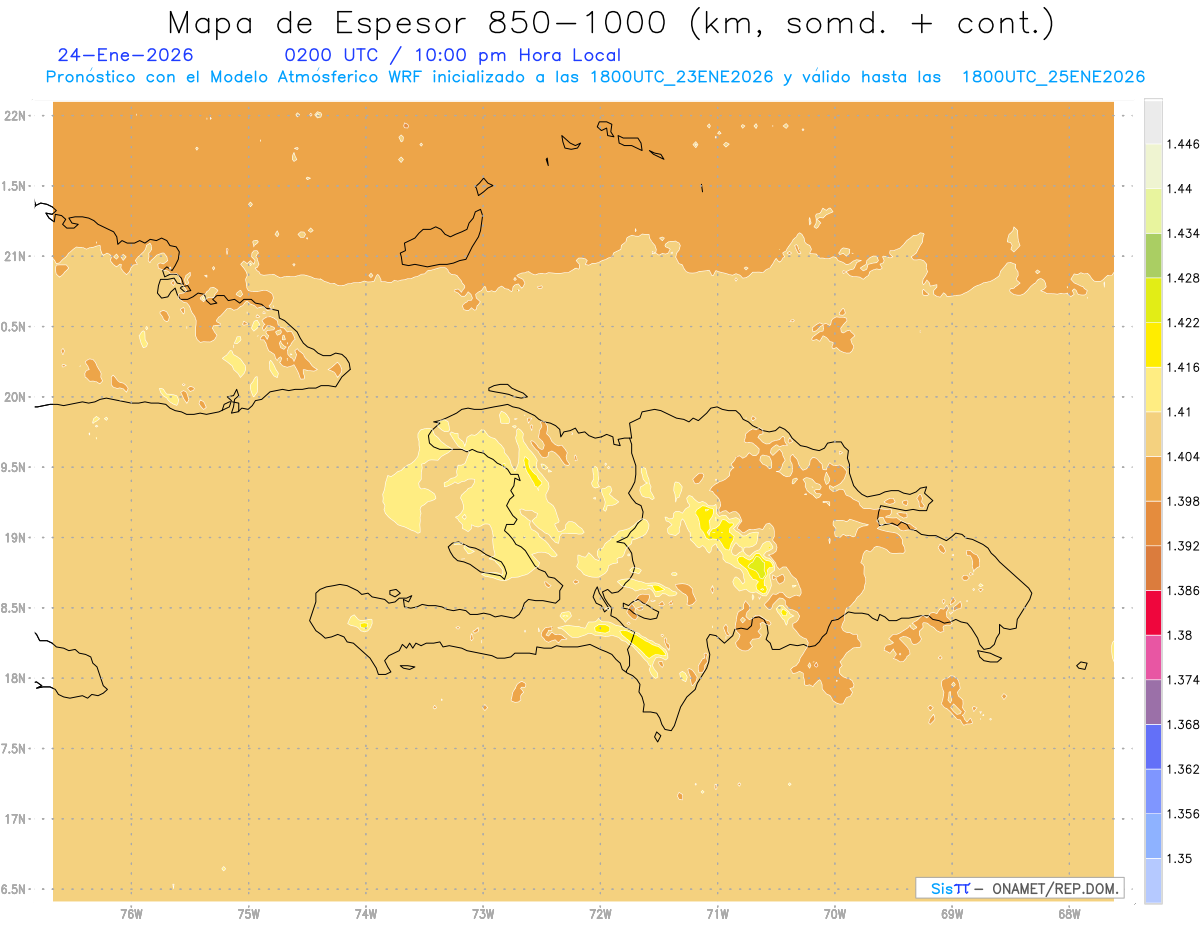
Task: Click the longitude axis label 72W
Action: [x=600, y=914]
